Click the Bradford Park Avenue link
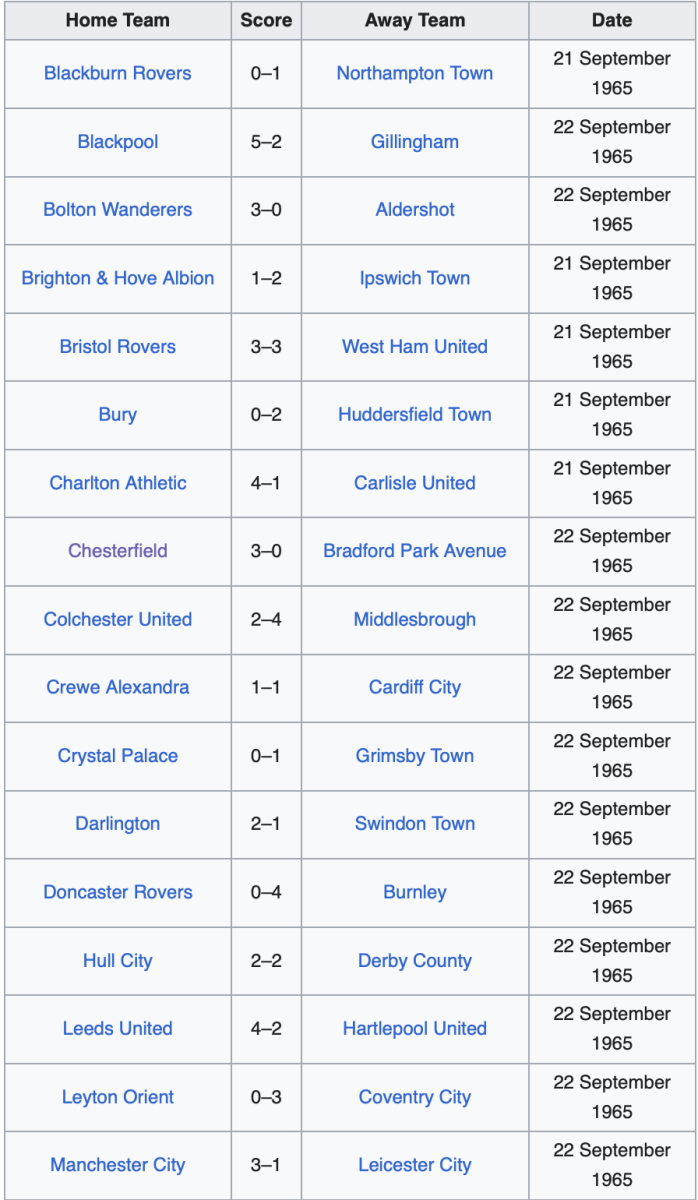Viewport: 698px width, 1200px height. point(414,551)
